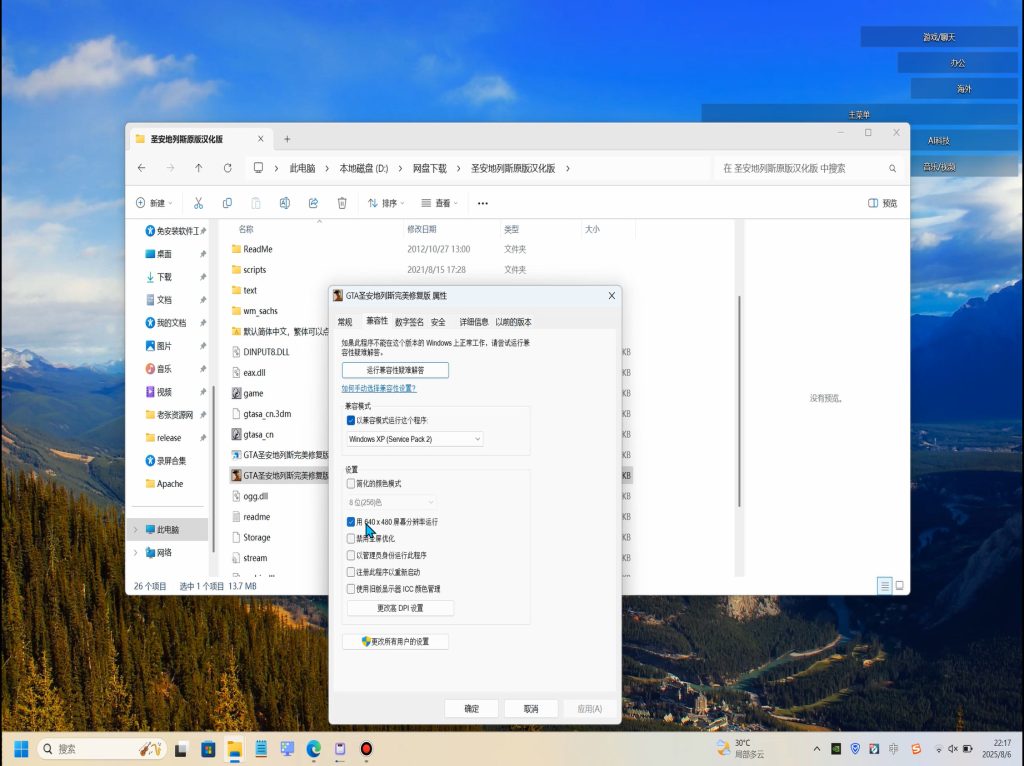This screenshot has width=1024, height=766.
Task: Select the scripts folder in file list
Action: [255, 270]
